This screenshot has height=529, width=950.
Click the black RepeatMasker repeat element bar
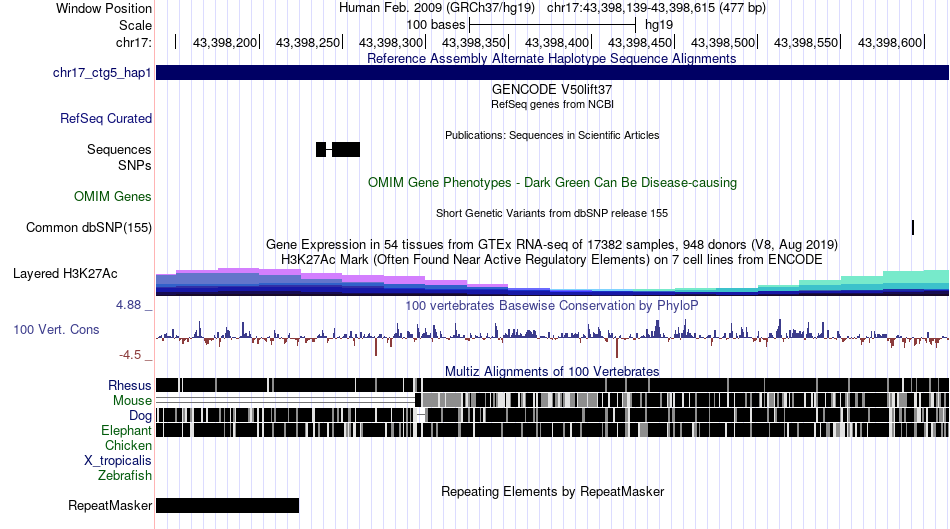coord(227,505)
